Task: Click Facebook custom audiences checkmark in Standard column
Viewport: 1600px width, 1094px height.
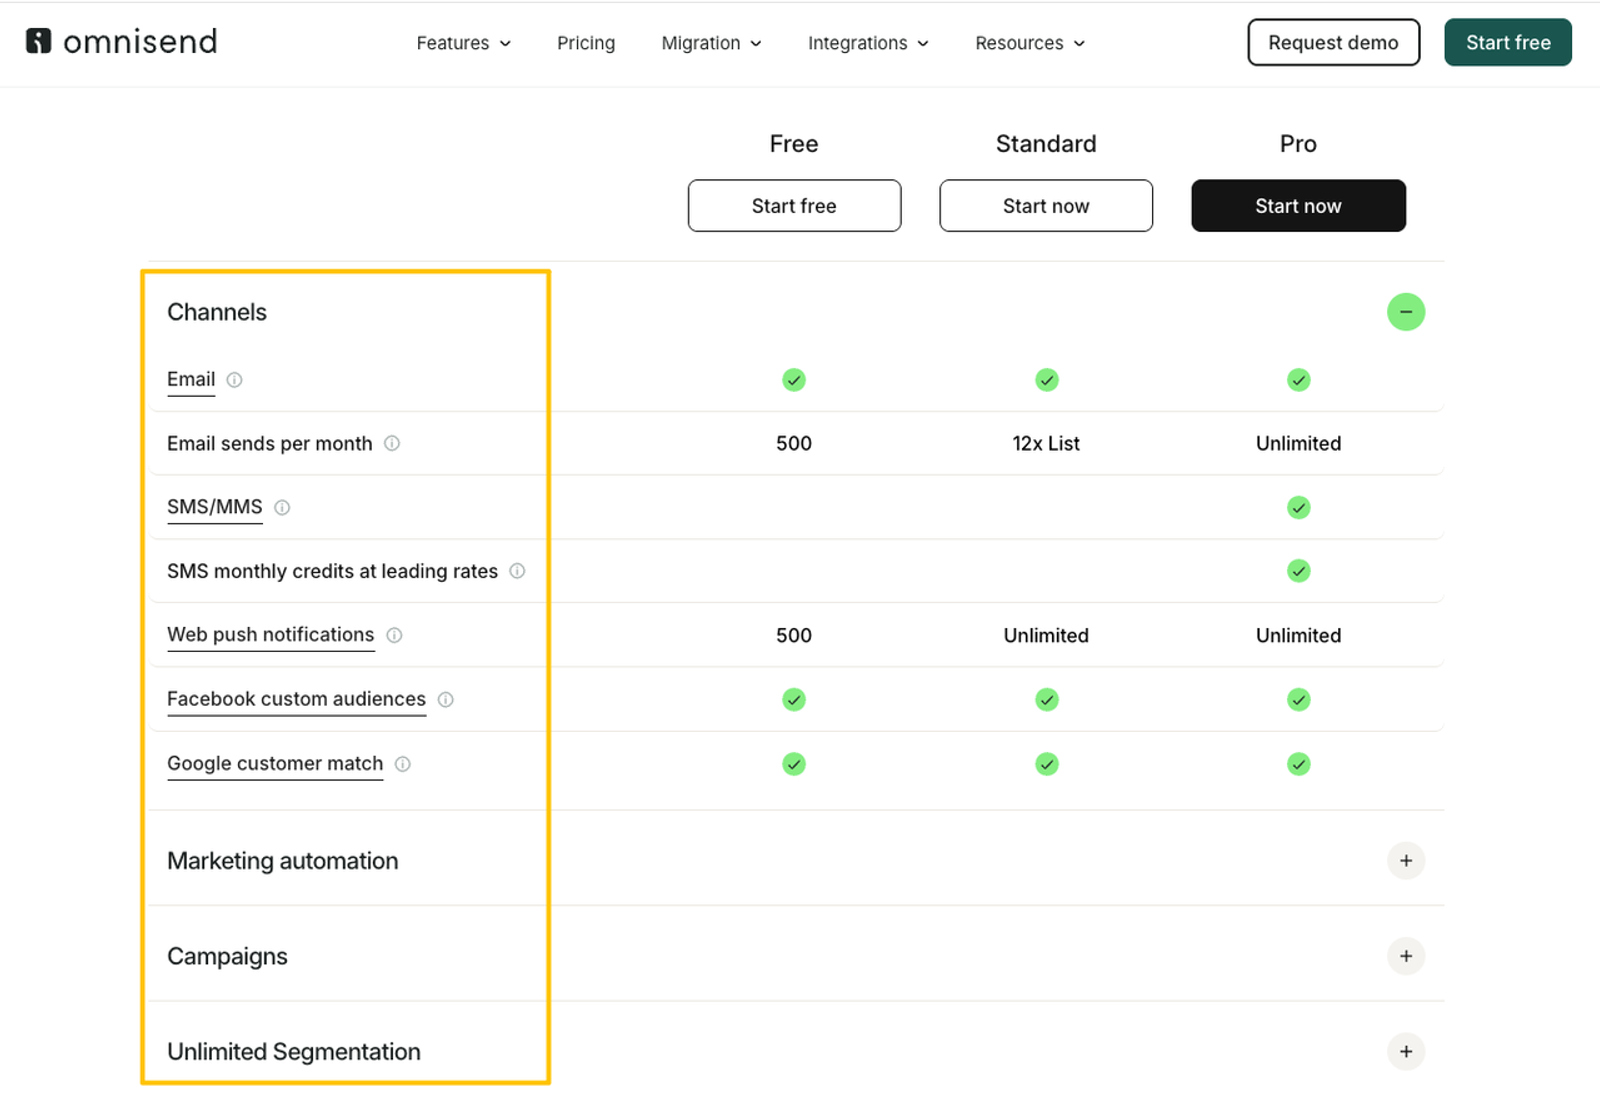Action: (1047, 700)
